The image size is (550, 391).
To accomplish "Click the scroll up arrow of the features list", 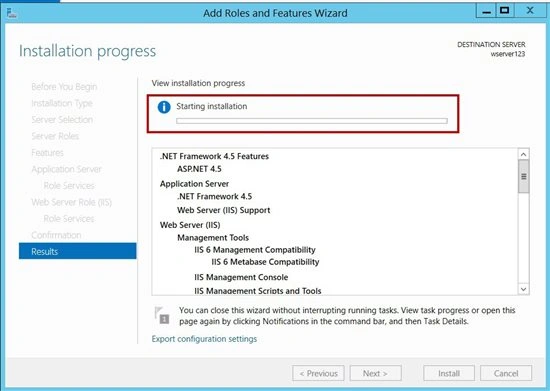I will pos(523,154).
